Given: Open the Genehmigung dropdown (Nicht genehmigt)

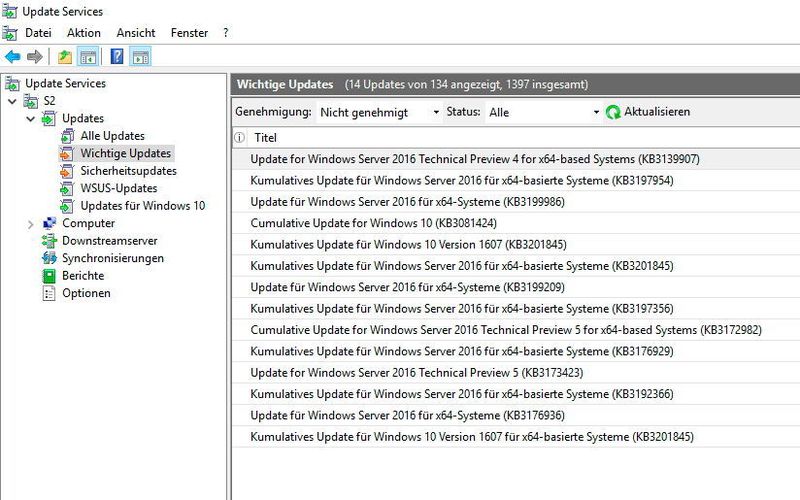Looking at the screenshot, I should coord(379,112).
